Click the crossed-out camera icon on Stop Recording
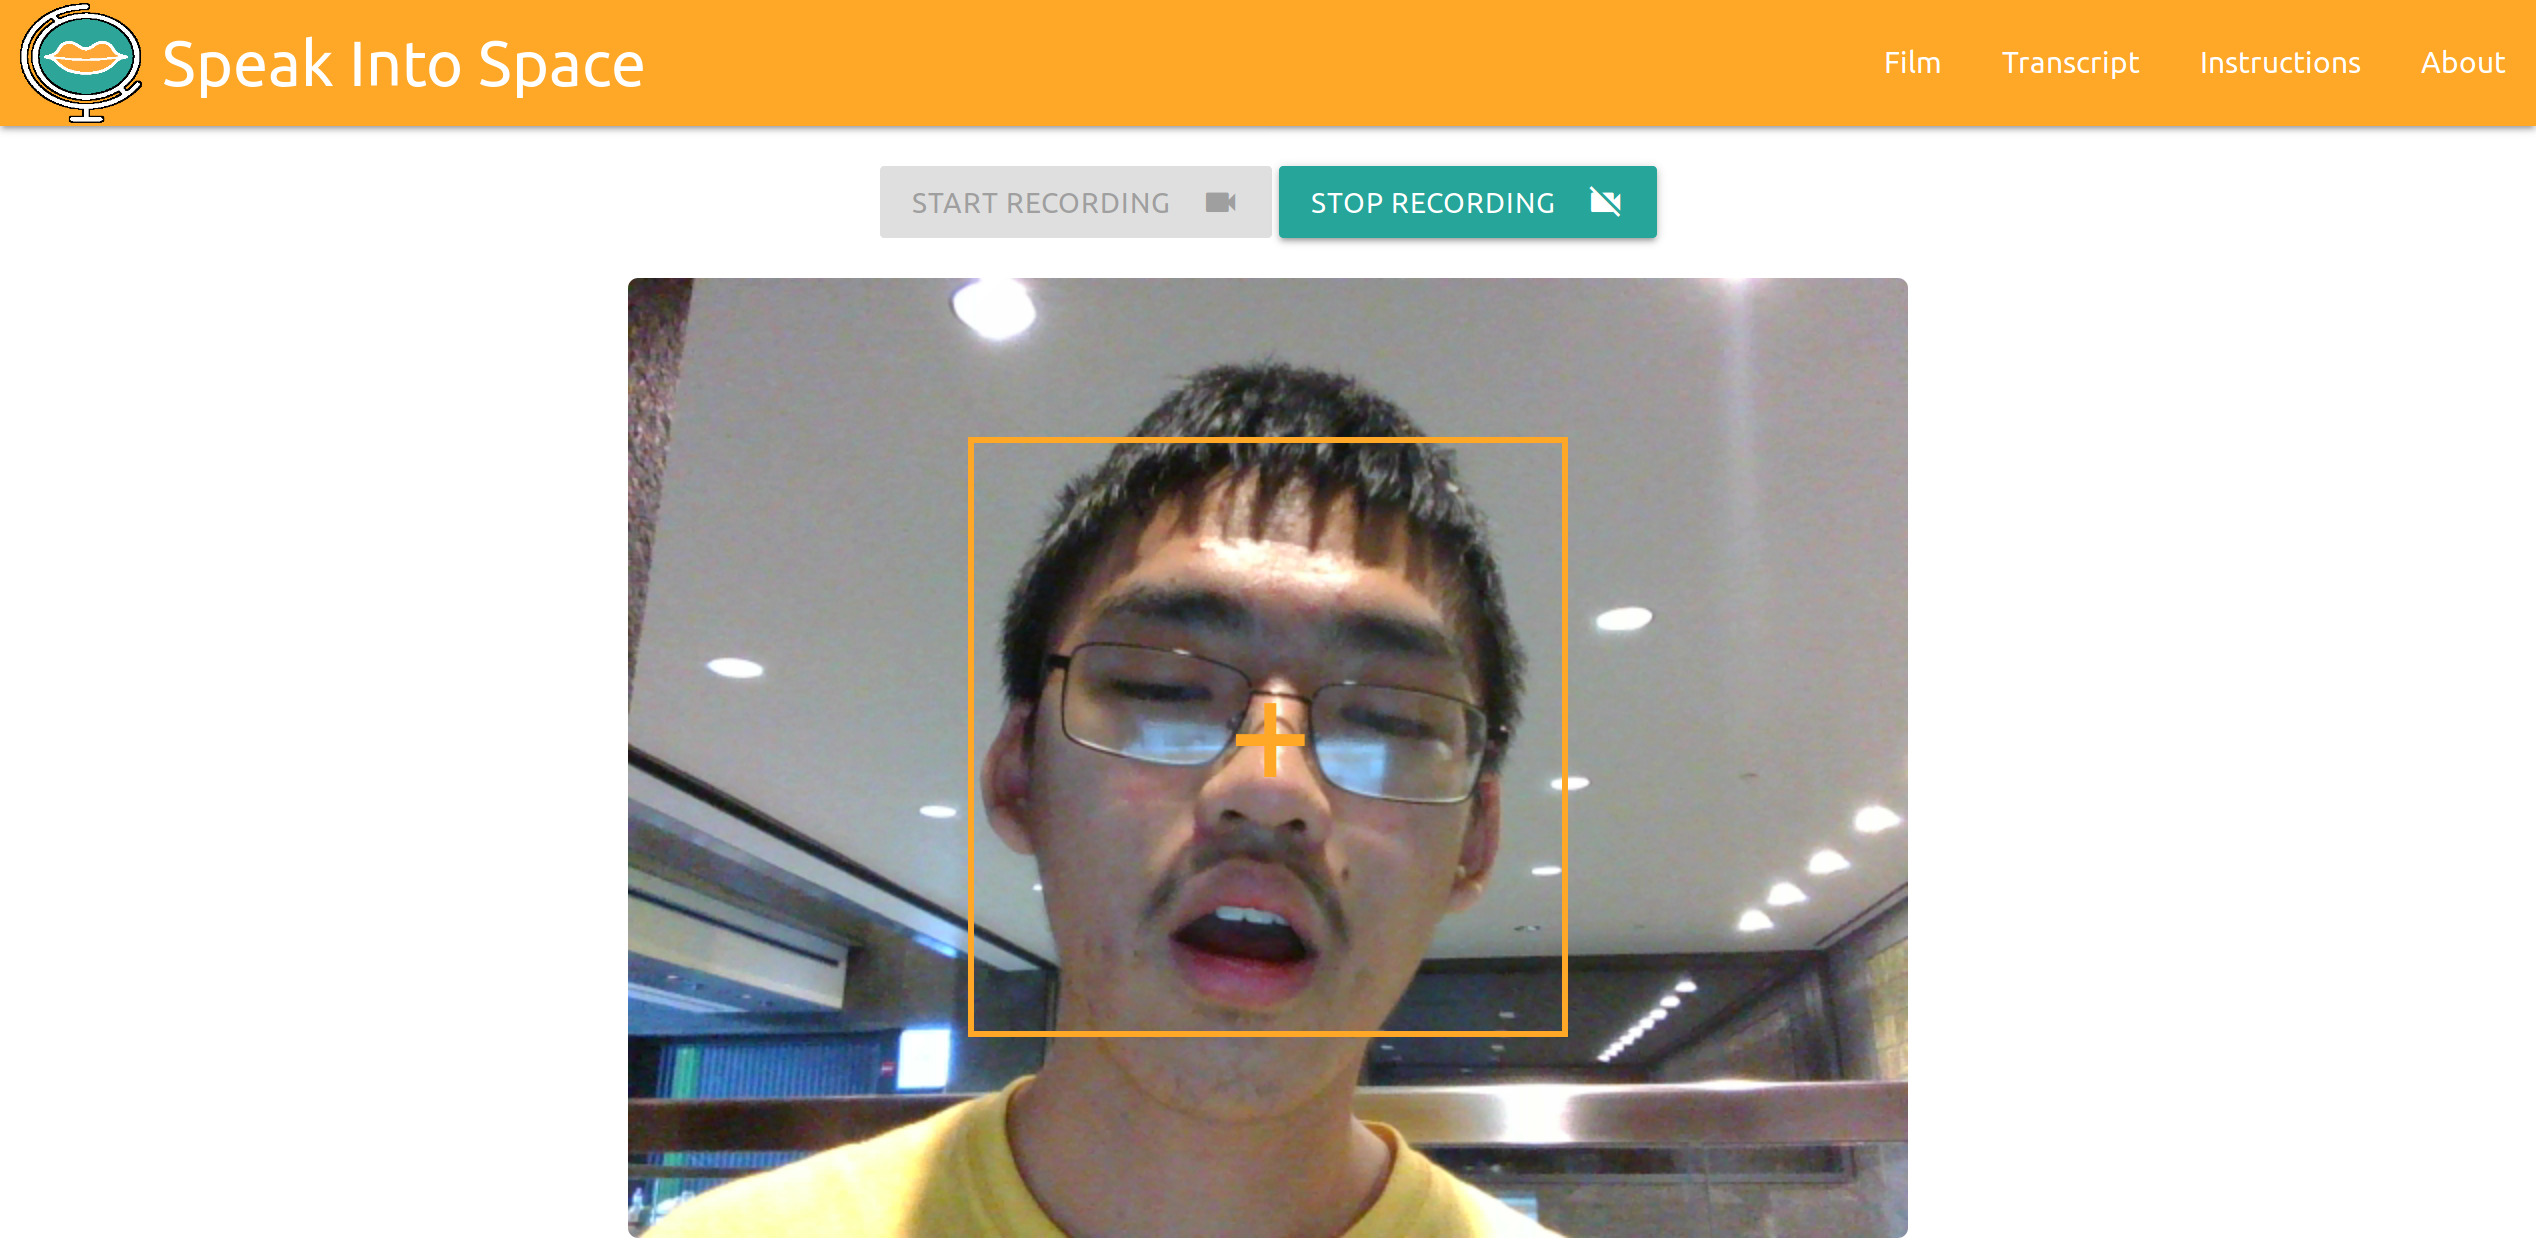The image size is (2536, 1244). coord(1605,203)
